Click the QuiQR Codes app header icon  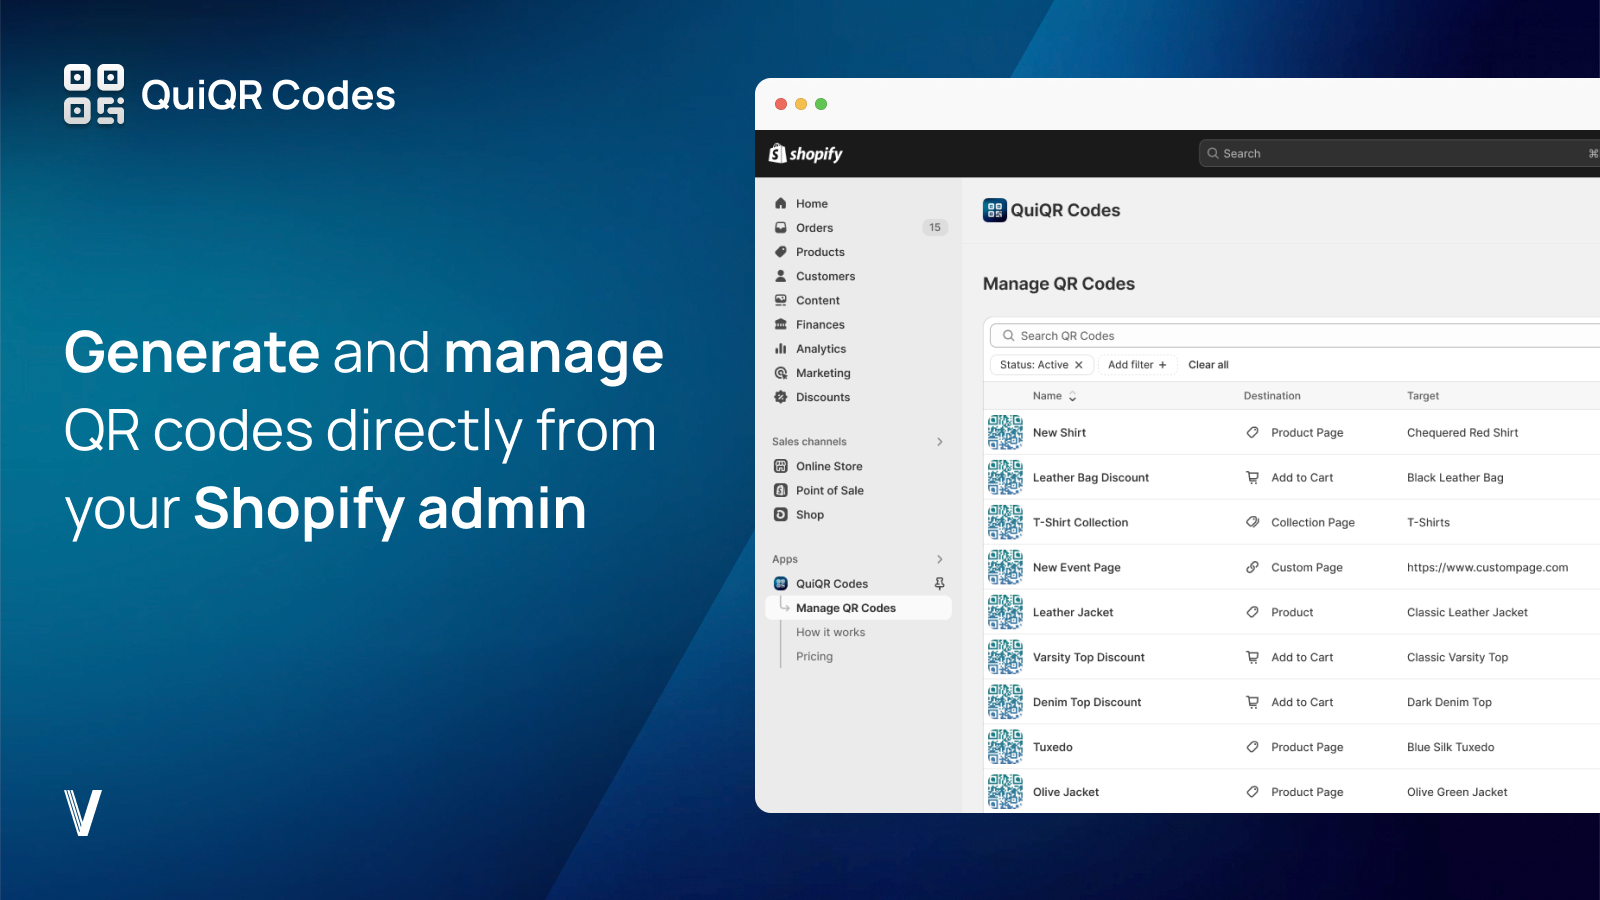(x=994, y=210)
